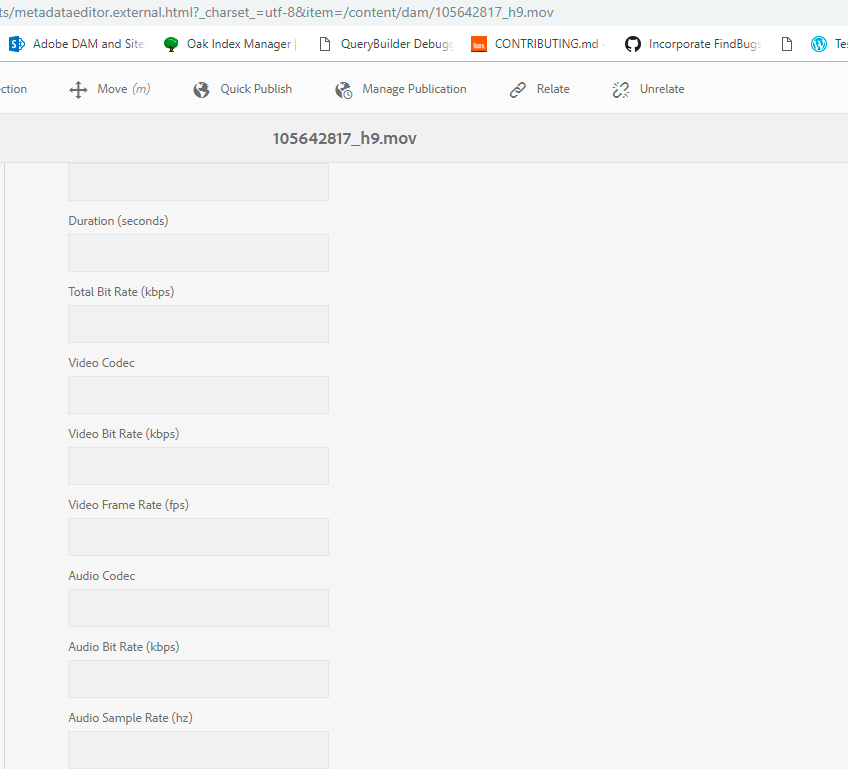Click the Quick Publish globe icon
This screenshot has height=769, width=848.
[201, 90]
